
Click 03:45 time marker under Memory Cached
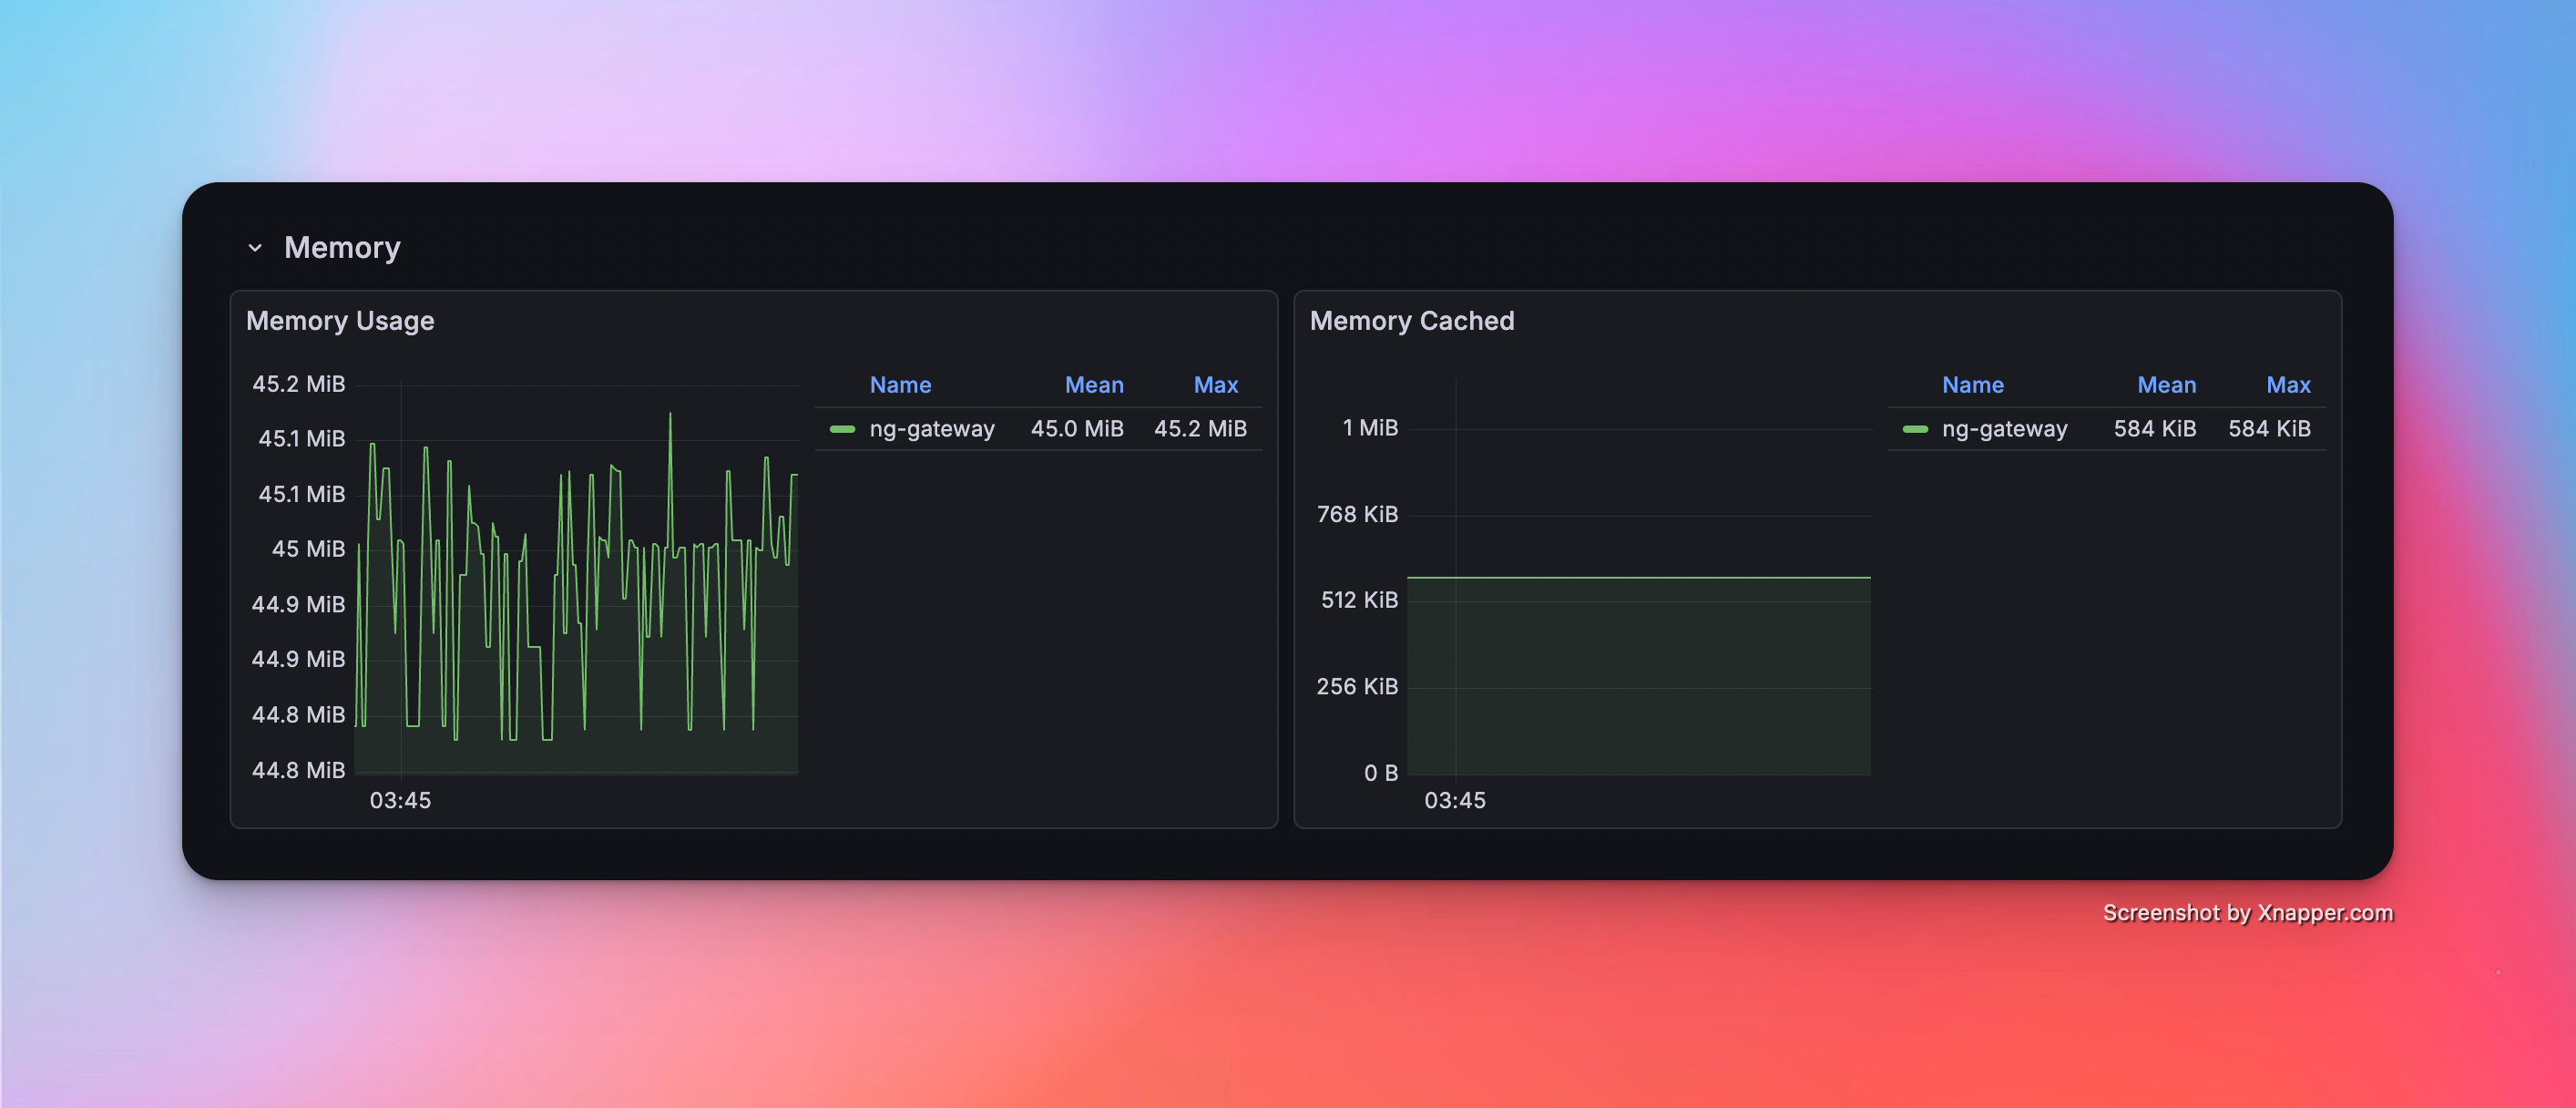(x=1455, y=800)
